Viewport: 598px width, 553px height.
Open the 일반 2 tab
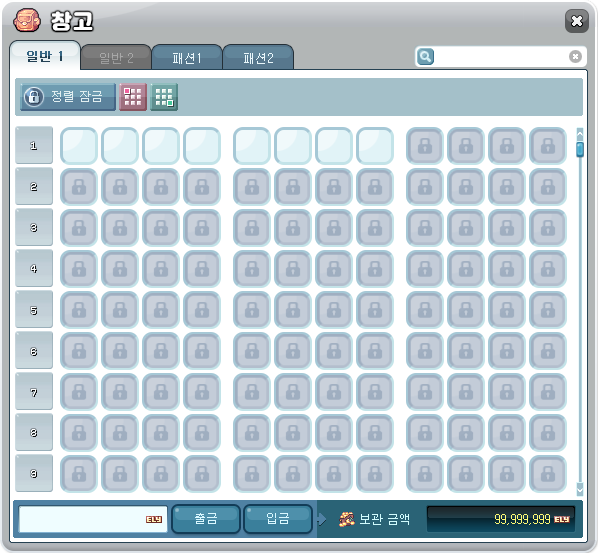click(116, 58)
